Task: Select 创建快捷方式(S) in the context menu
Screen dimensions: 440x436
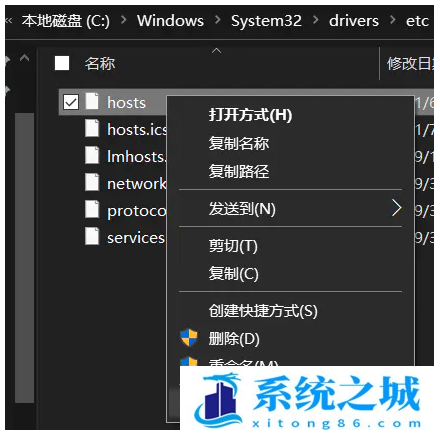Action: [263, 311]
